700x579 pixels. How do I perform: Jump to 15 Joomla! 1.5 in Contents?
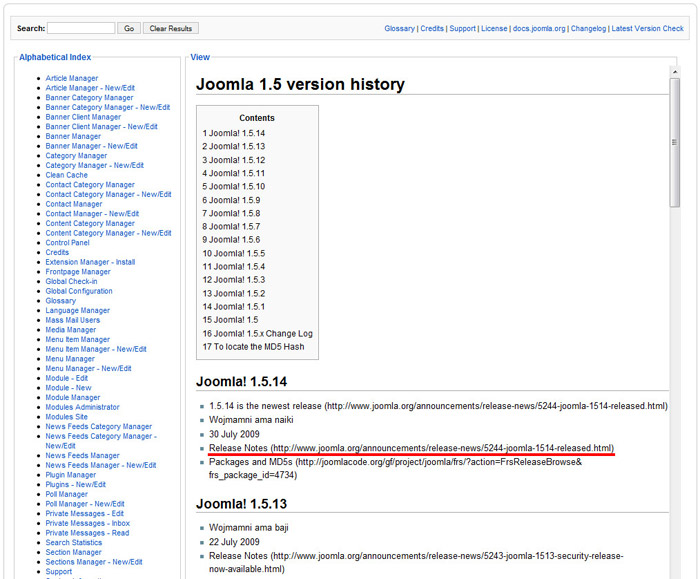[x=230, y=320]
